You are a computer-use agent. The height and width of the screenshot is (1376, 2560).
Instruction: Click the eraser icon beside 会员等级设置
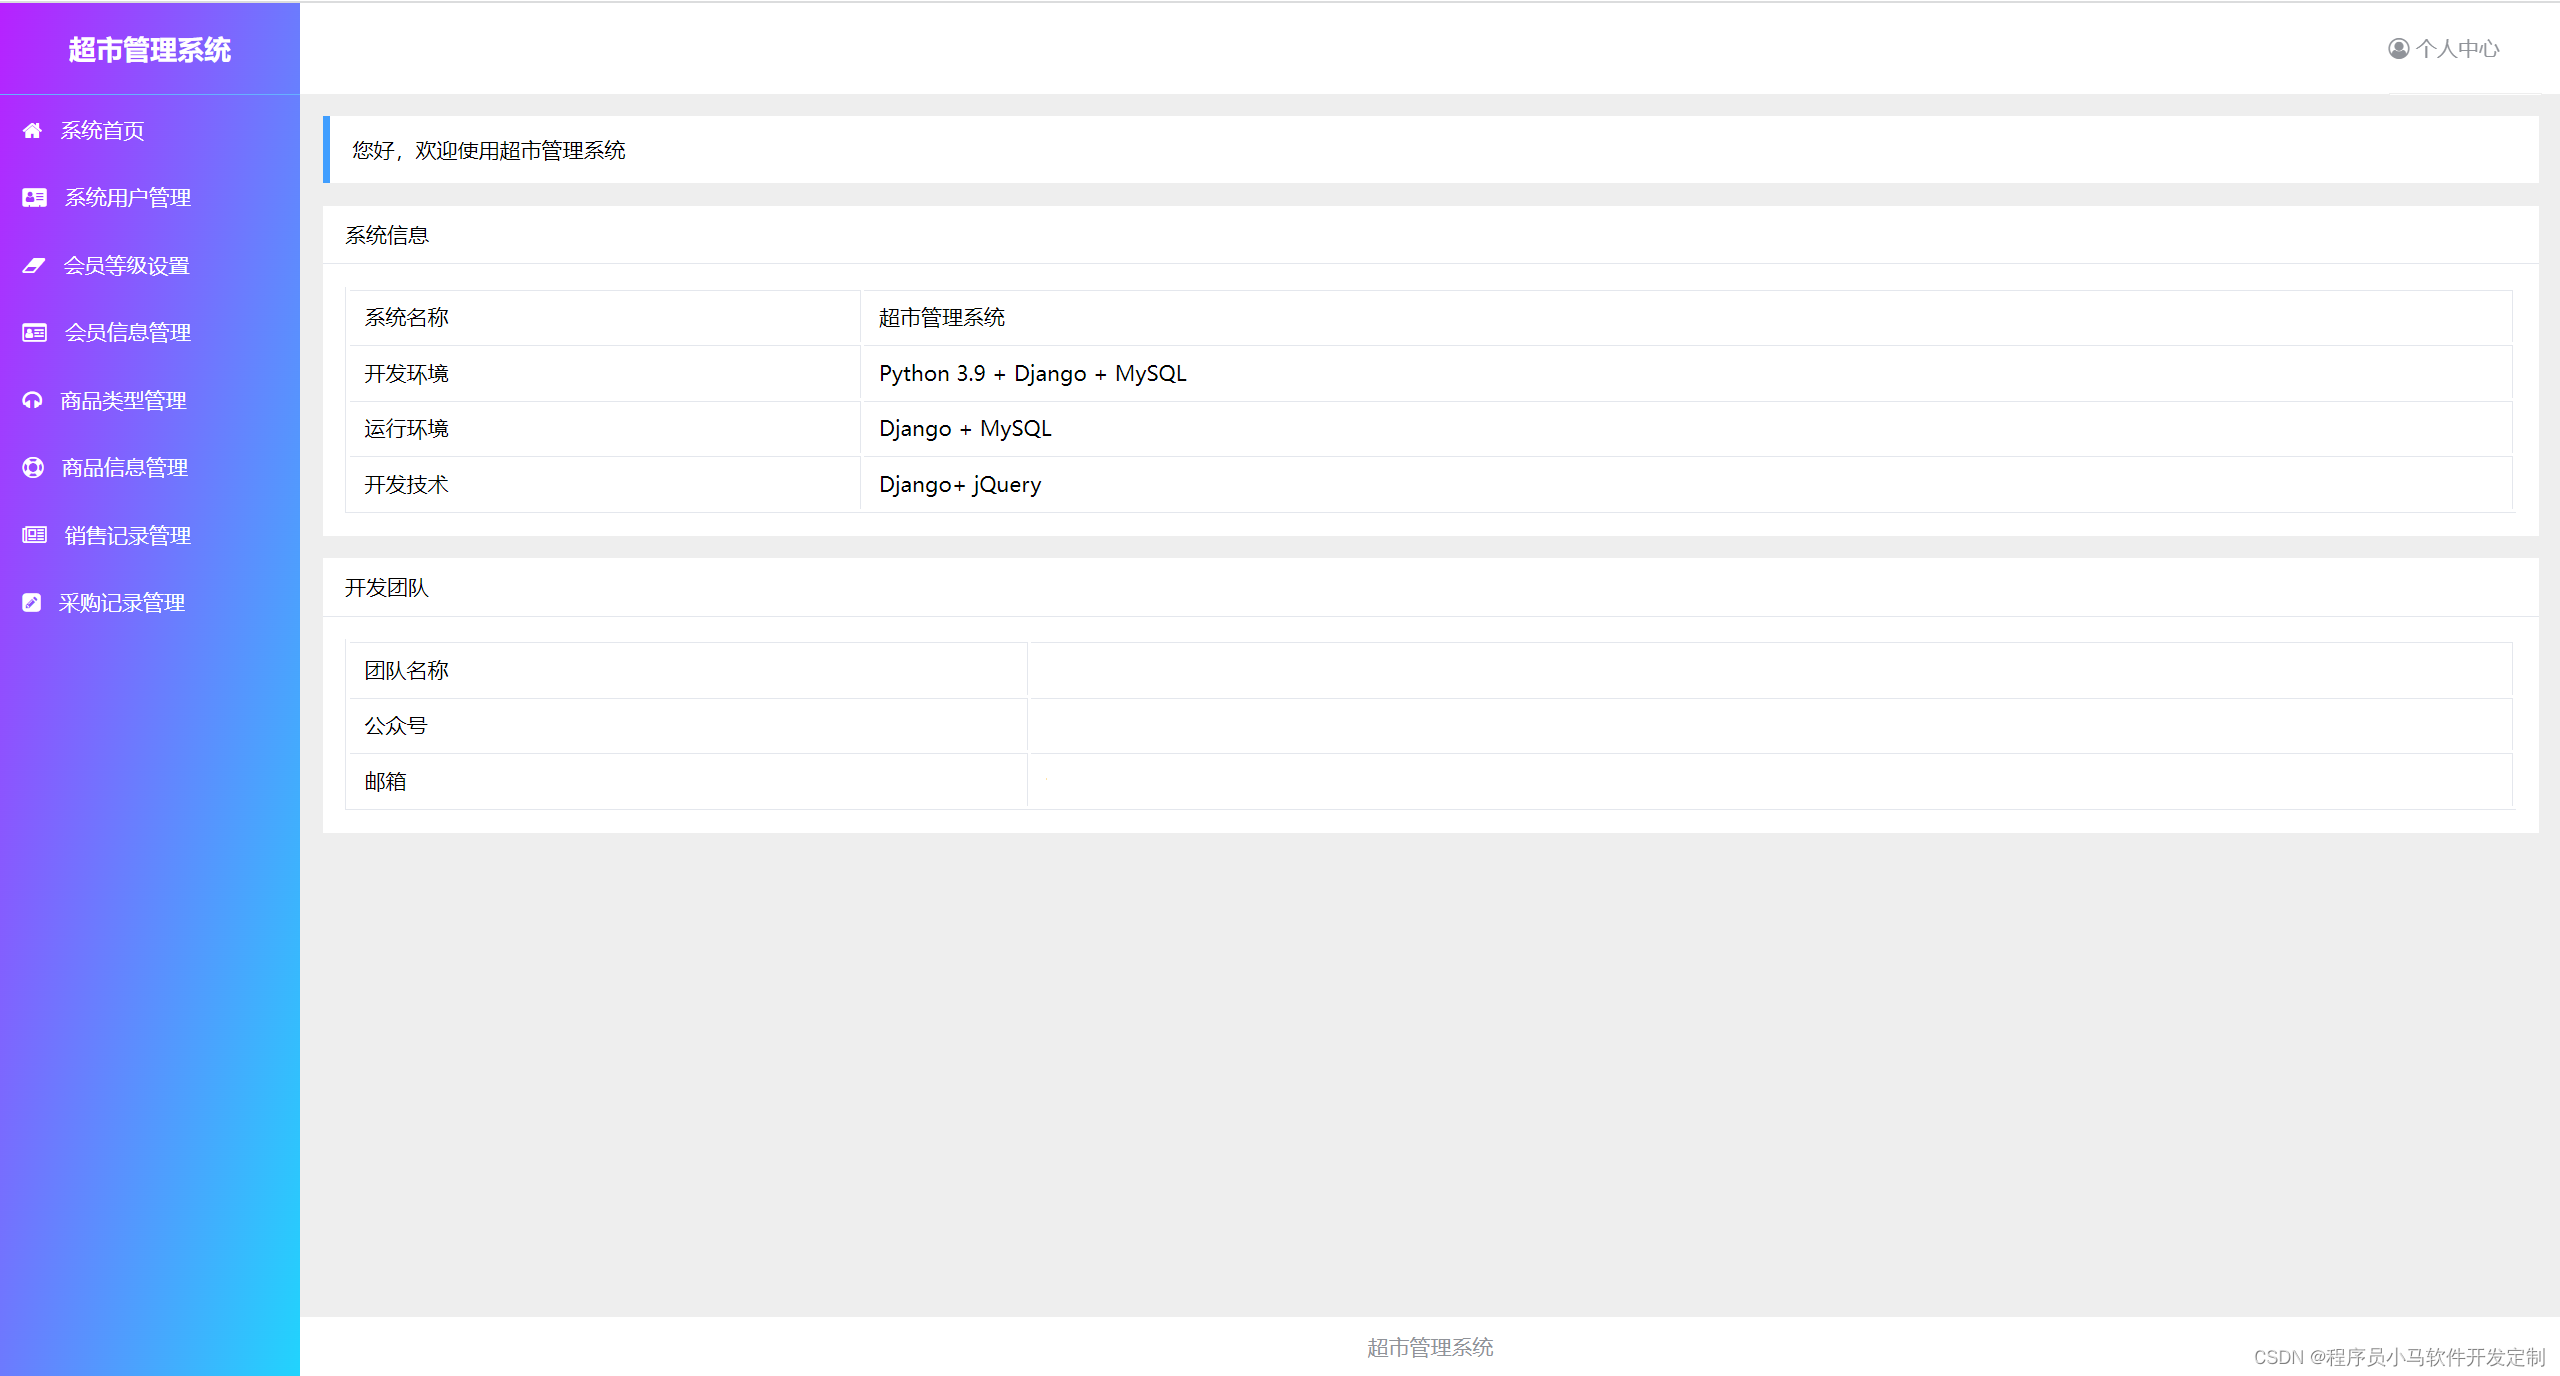pyautogui.click(x=34, y=266)
